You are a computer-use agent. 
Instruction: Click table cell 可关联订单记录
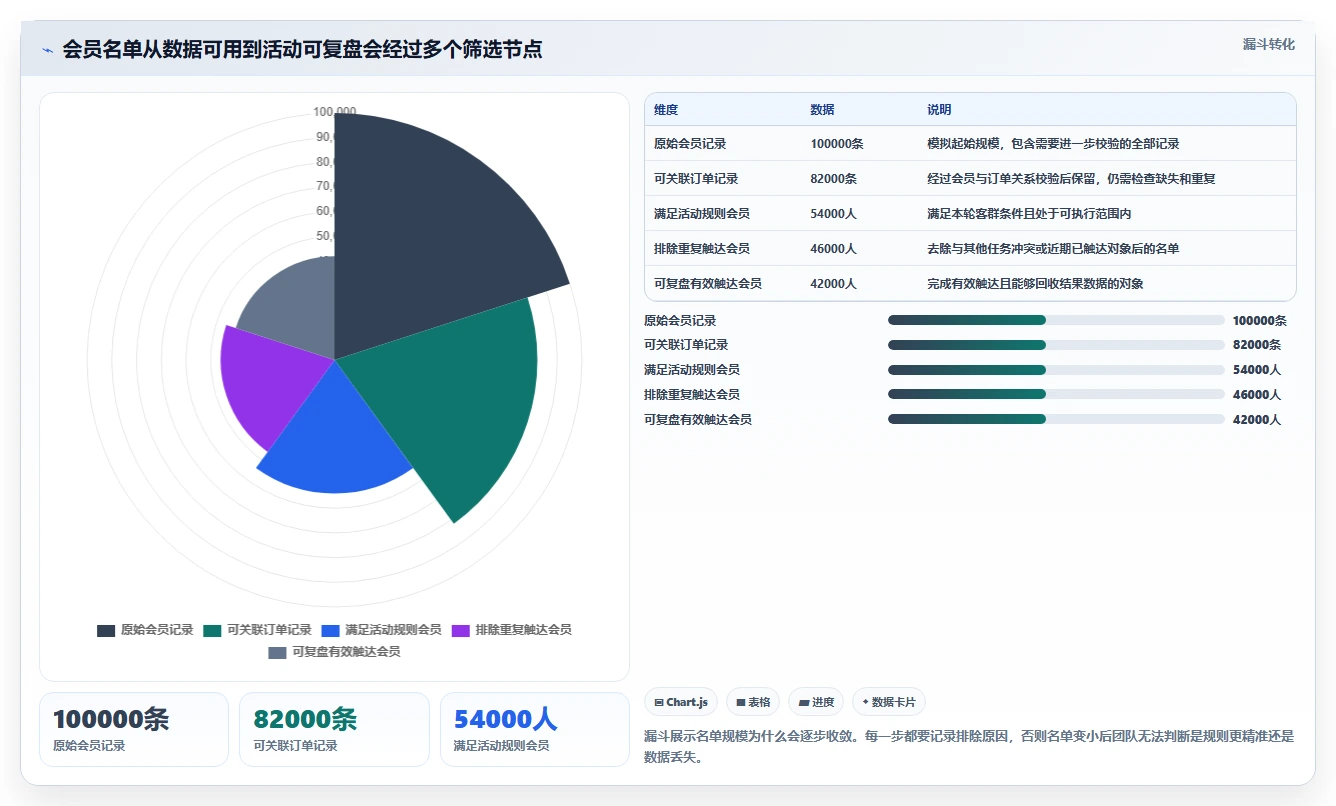696,179
